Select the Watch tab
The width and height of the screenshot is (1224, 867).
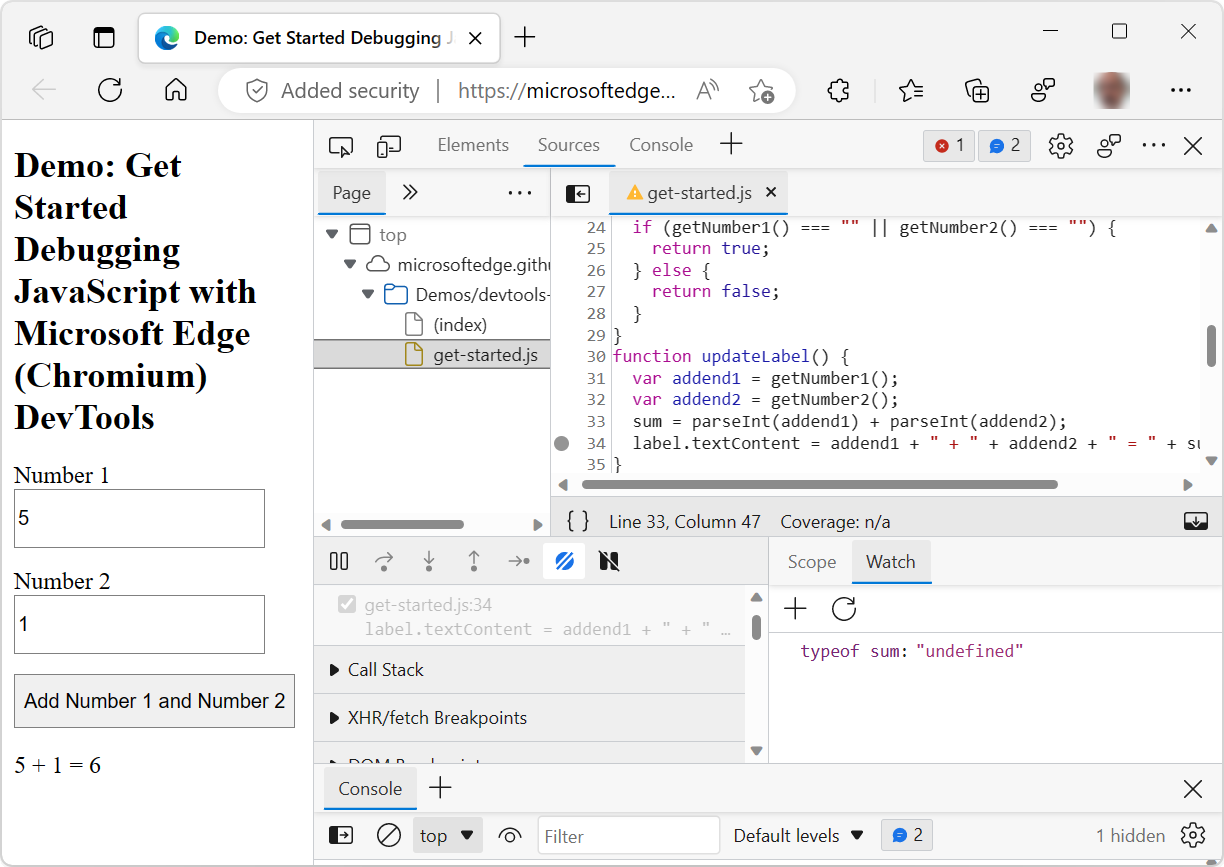pos(891,562)
